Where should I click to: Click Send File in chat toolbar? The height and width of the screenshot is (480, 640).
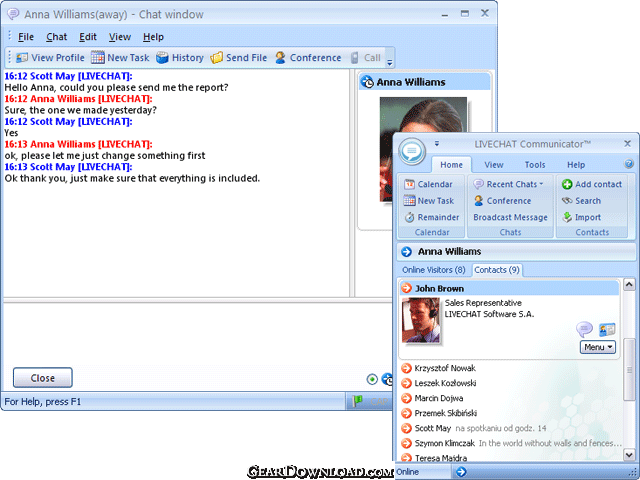point(238,58)
